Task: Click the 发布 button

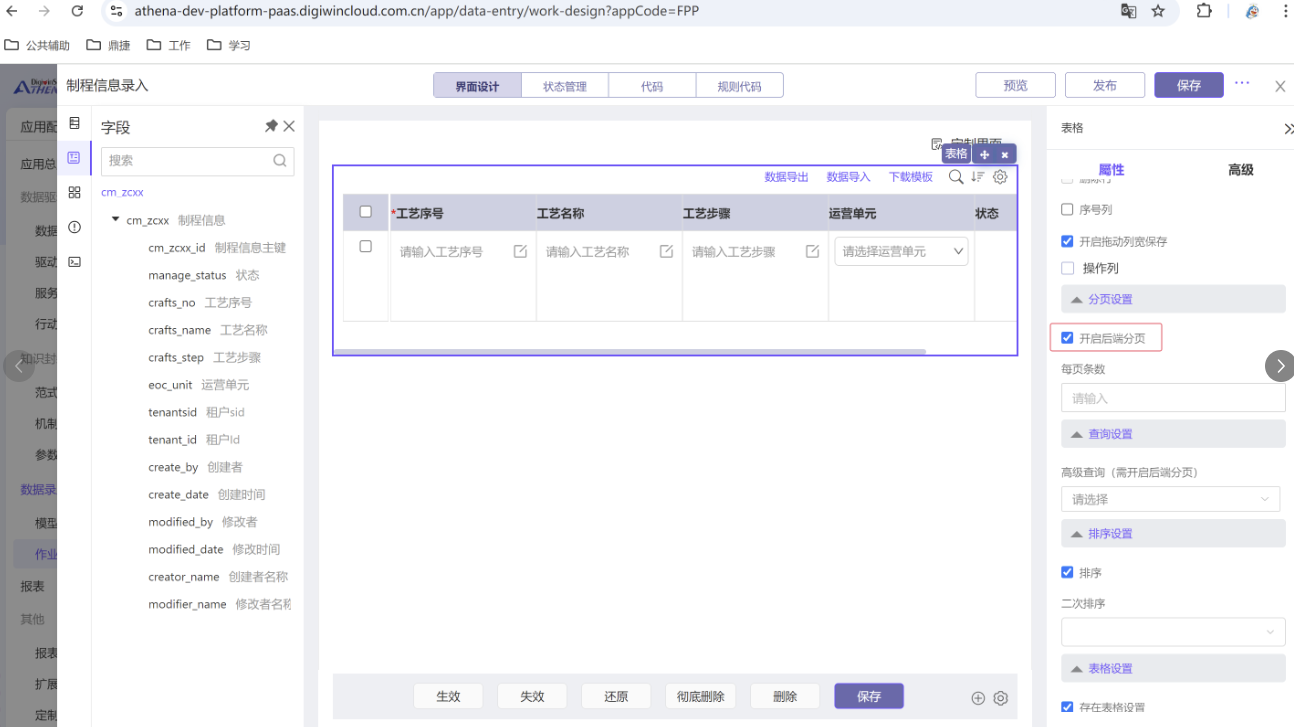Action: tap(1105, 85)
